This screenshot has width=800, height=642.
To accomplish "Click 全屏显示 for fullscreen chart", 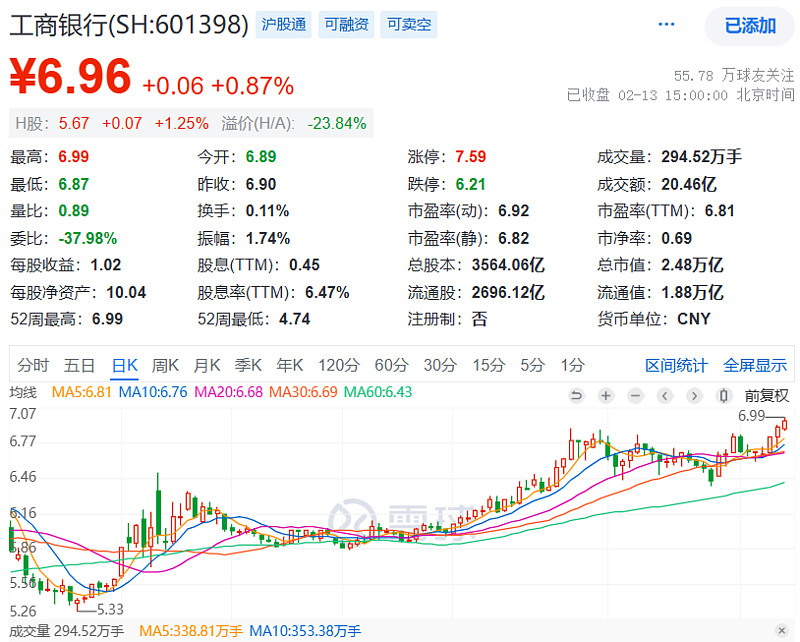I will 753,365.
